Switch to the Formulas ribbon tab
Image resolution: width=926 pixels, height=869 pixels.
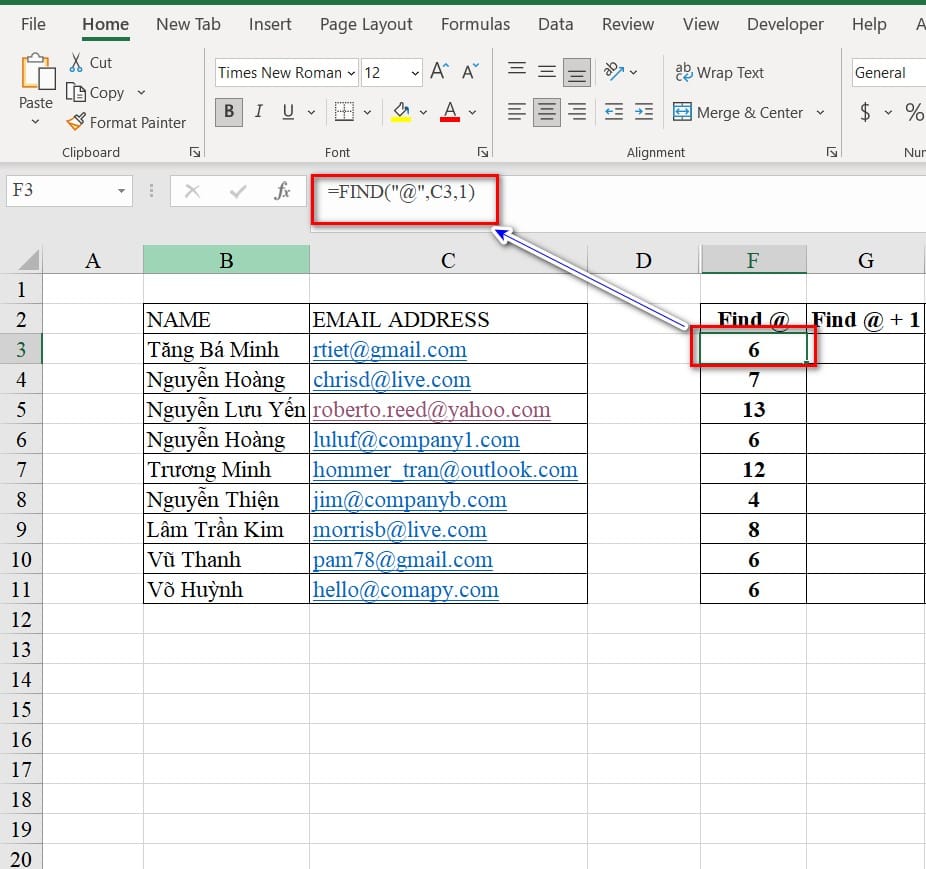475,24
